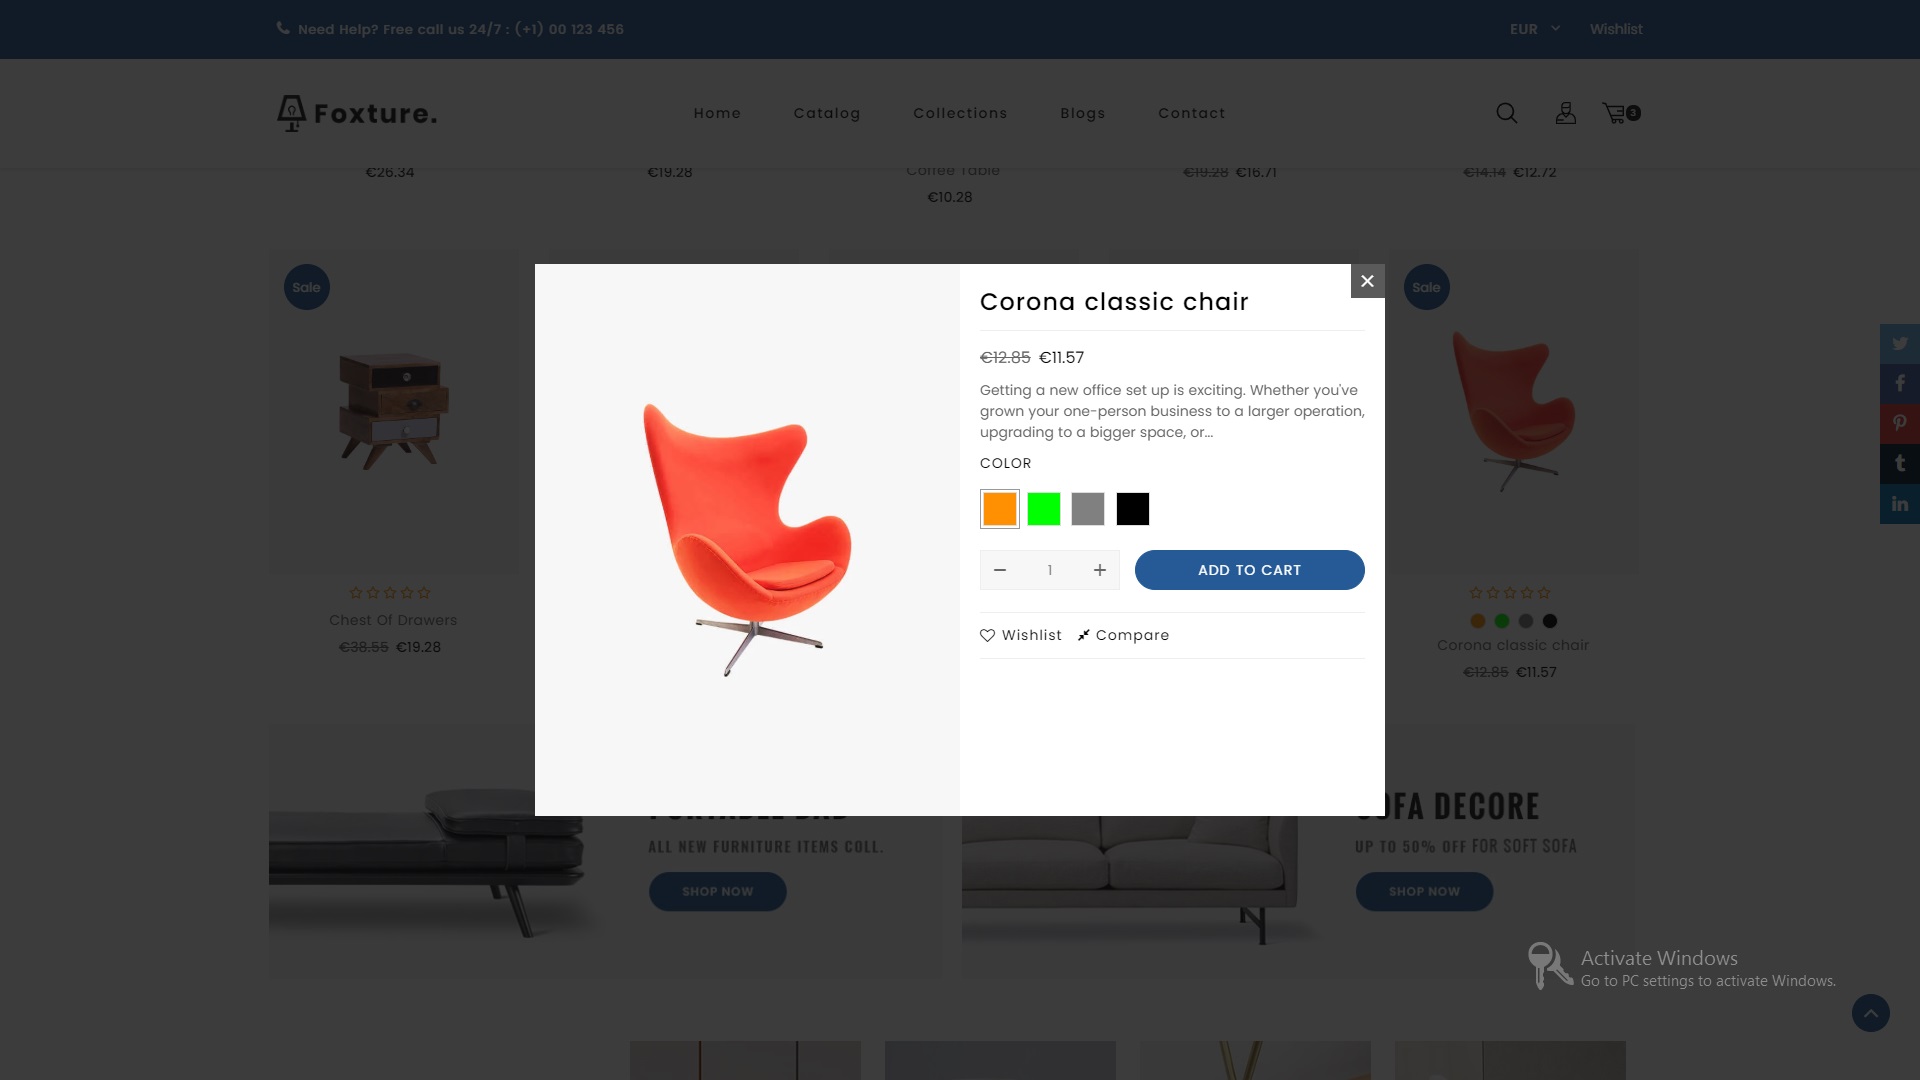Choose the gray color option
The width and height of the screenshot is (1920, 1080).
pyautogui.click(x=1088, y=509)
